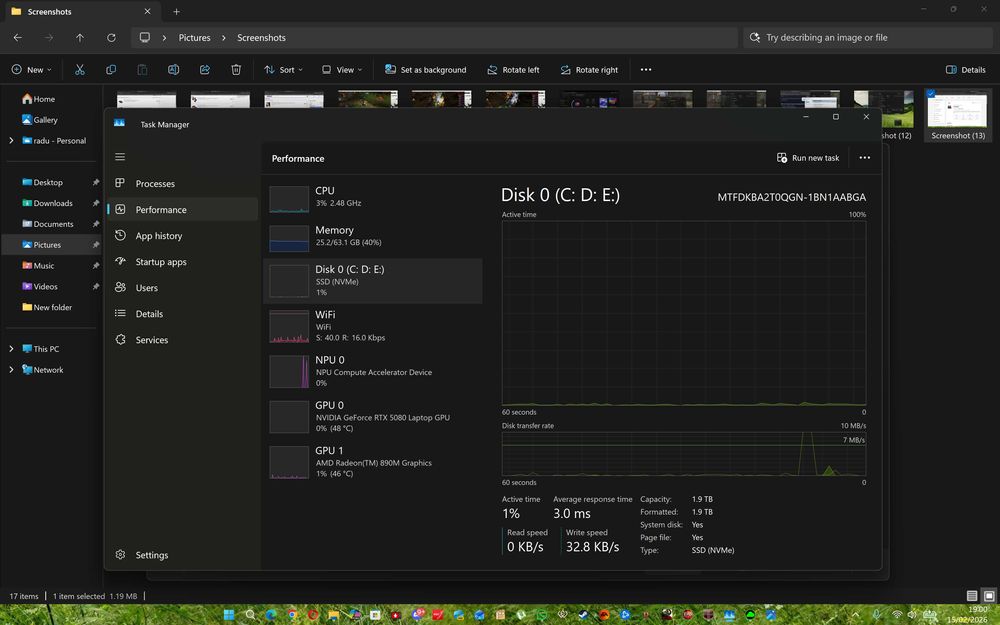
Task: Switch to the Users page
Action: tap(147, 288)
